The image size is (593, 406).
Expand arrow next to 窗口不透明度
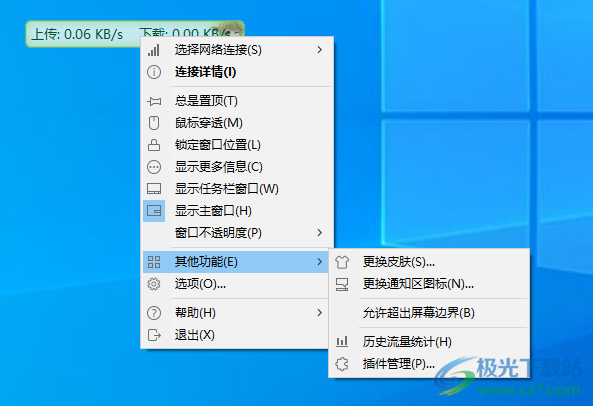pyautogui.click(x=320, y=232)
